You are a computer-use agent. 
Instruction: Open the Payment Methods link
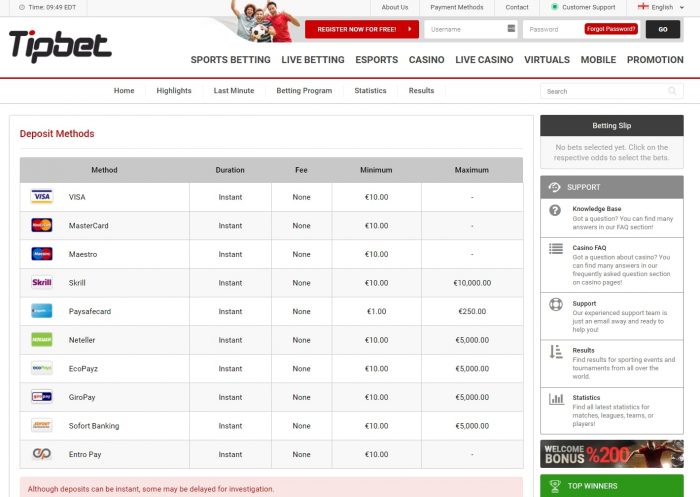click(457, 7)
